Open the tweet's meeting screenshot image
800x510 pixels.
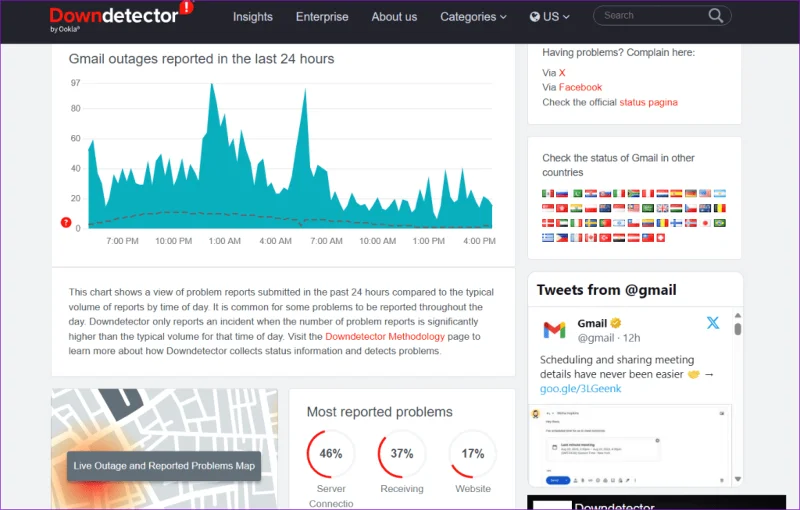click(630, 445)
